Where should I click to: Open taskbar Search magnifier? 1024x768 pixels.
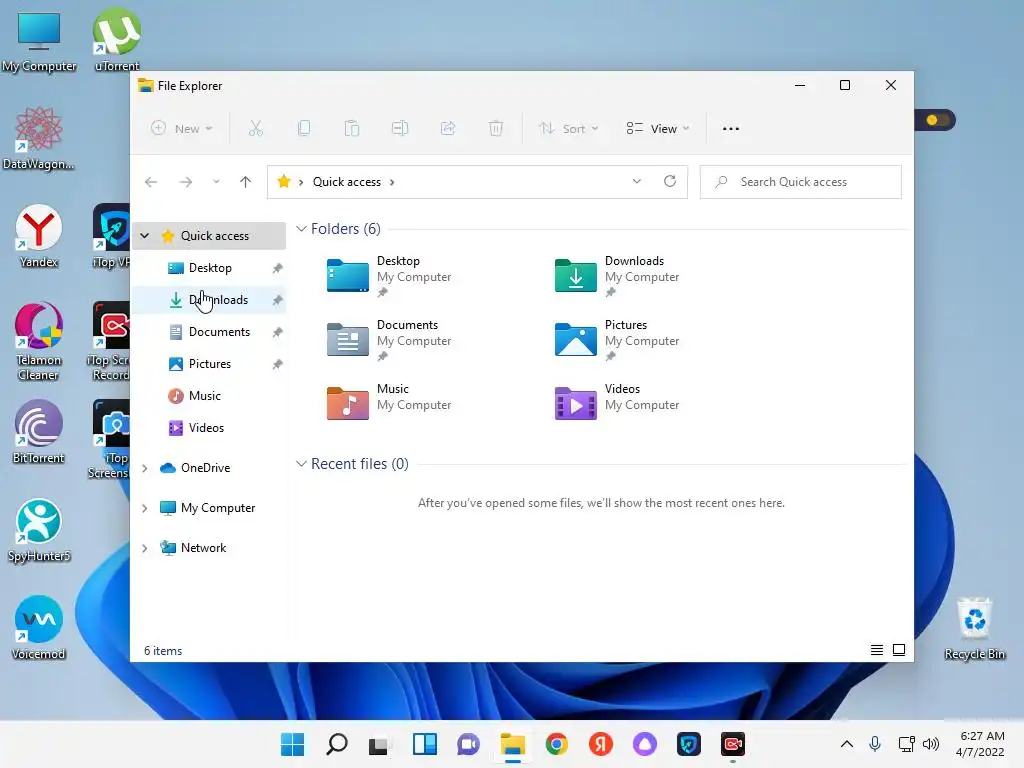(337, 744)
